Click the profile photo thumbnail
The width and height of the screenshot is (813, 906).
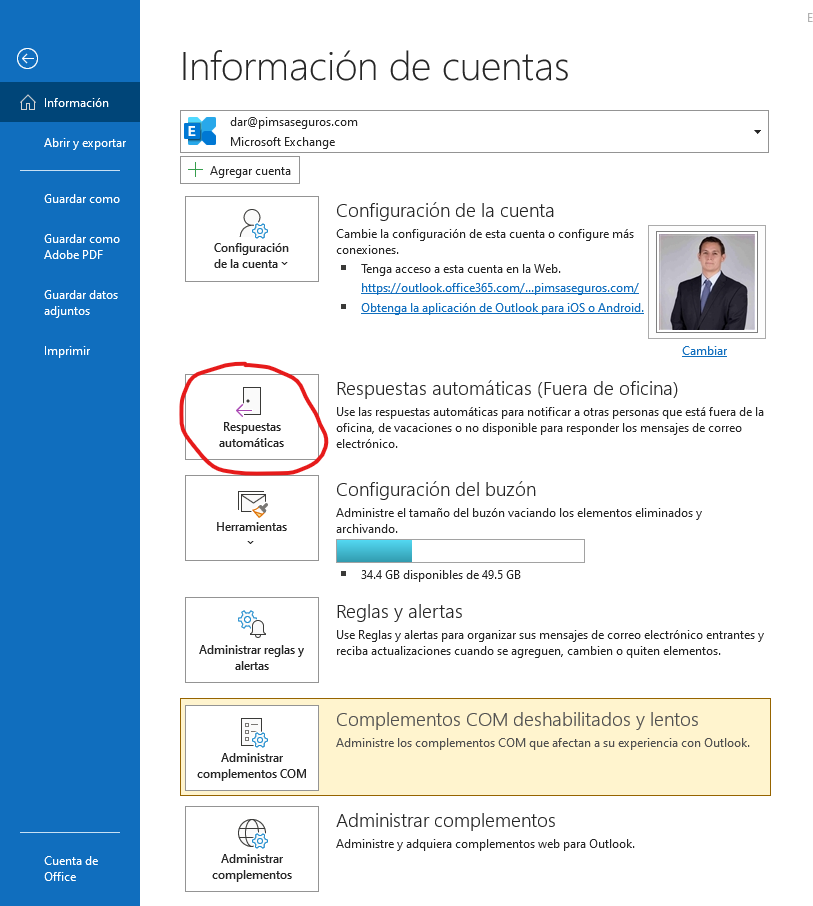pos(707,281)
